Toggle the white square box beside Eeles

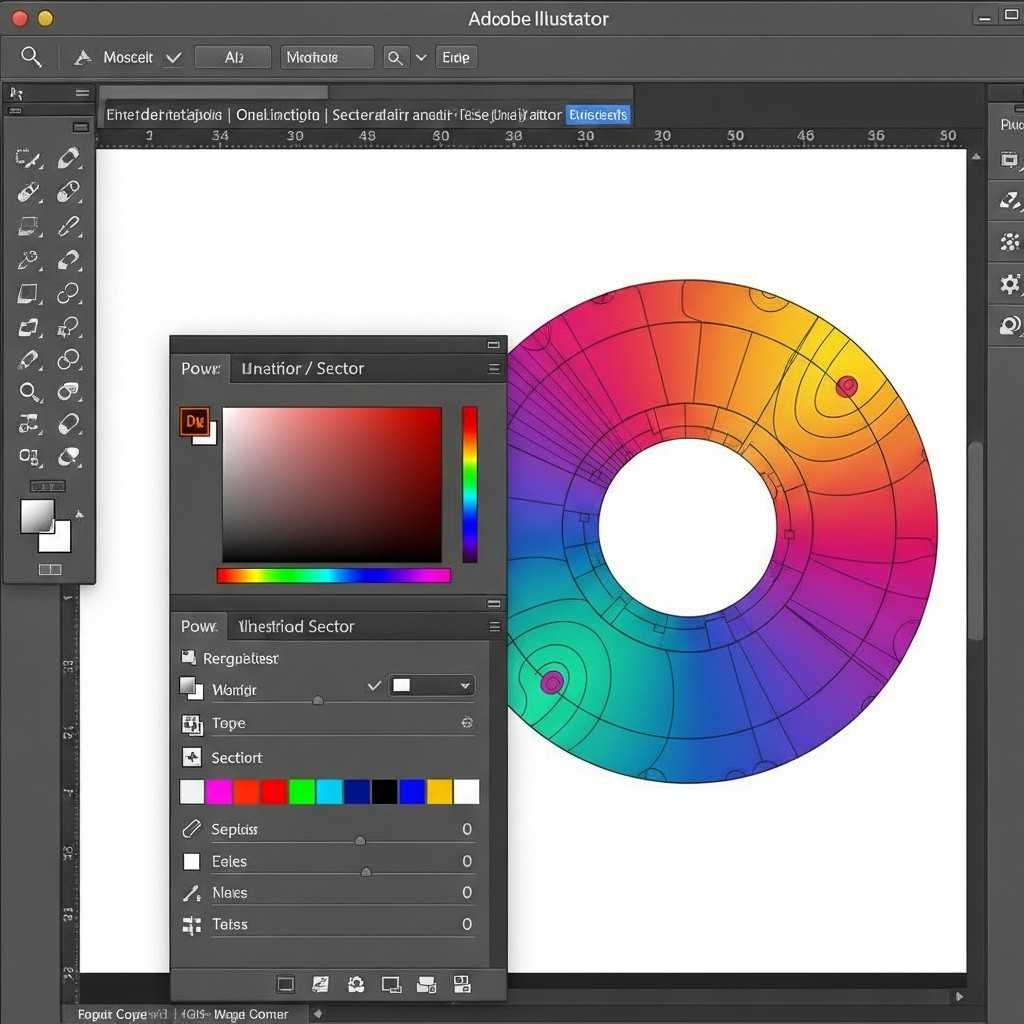(x=191, y=861)
